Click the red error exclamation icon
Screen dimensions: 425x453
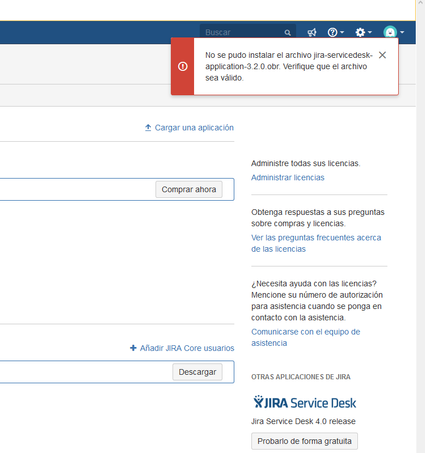click(182, 66)
